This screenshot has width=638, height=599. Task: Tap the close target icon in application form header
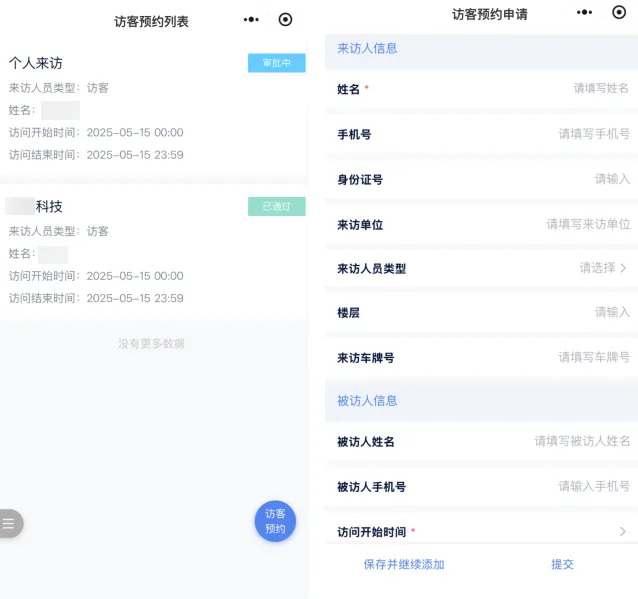click(x=619, y=14)
